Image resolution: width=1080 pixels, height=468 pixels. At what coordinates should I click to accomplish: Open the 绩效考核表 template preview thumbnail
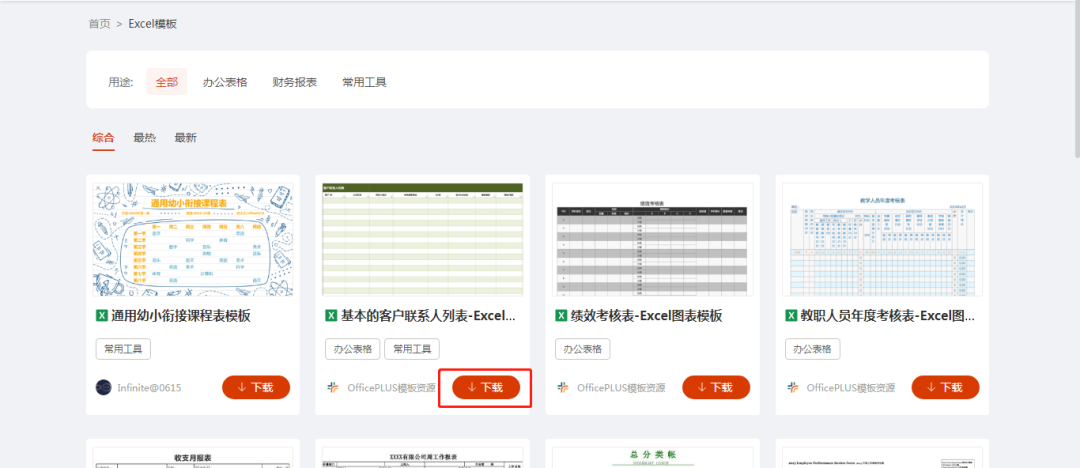[x=652, y=239]
